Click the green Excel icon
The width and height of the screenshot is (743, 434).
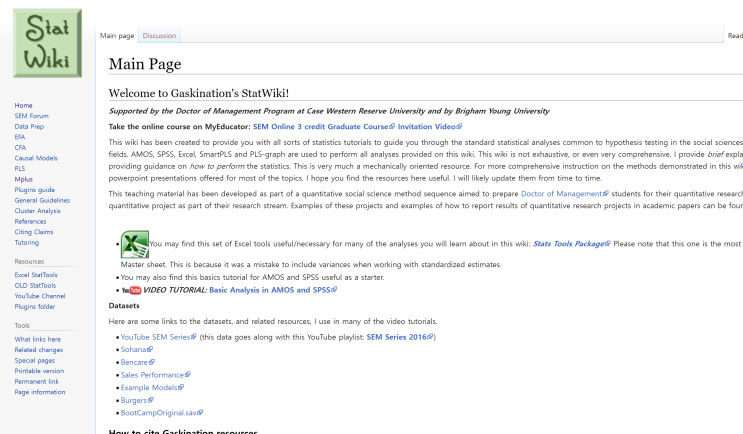coord(135,244)
